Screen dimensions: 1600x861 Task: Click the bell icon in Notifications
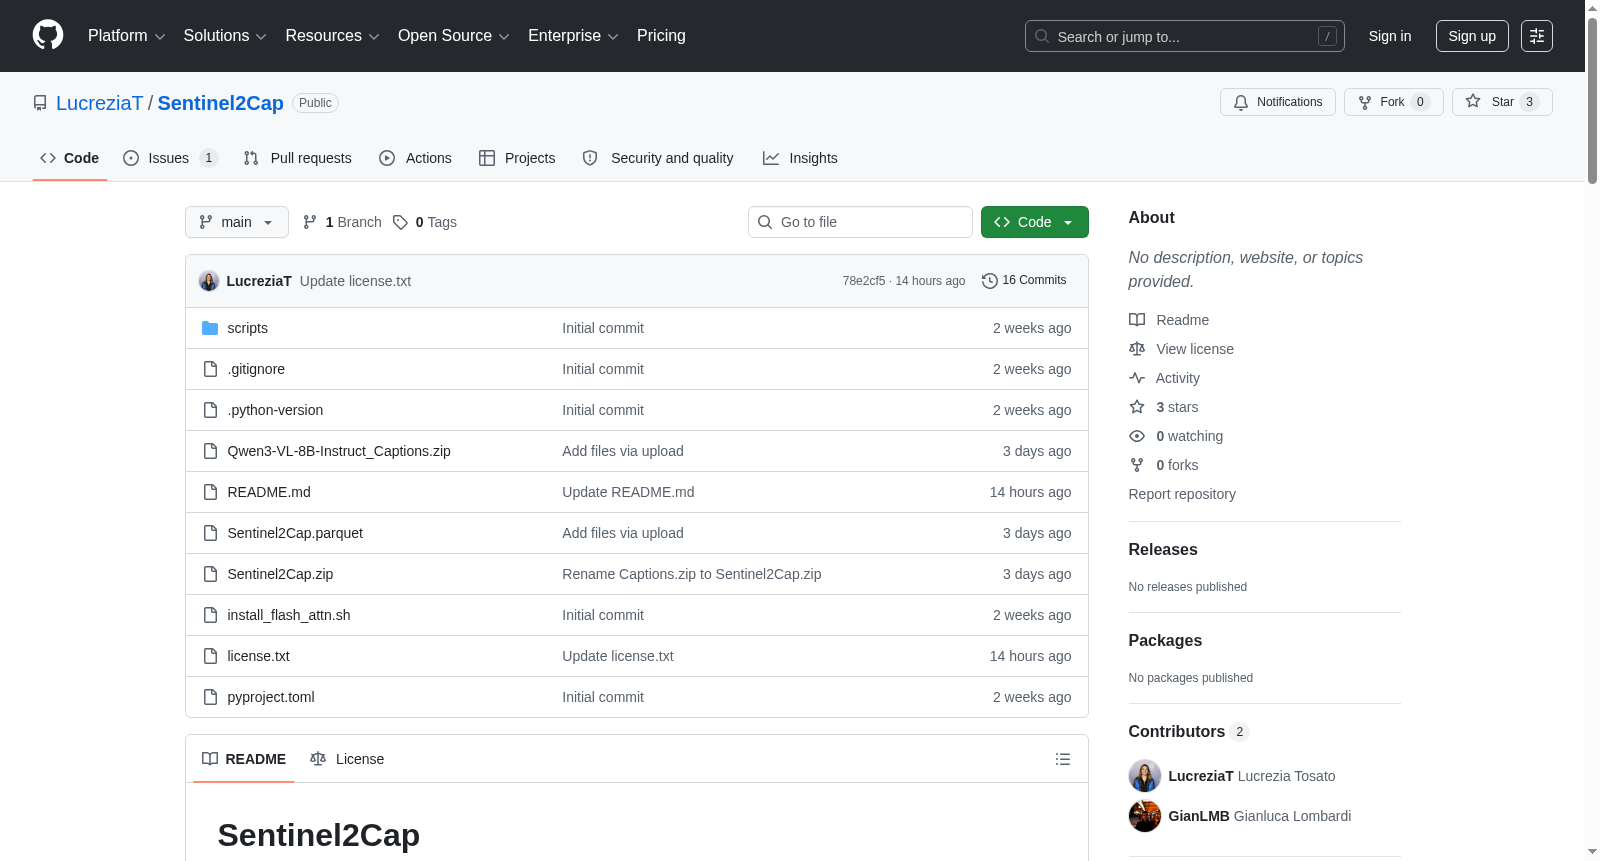(1241, 102)
